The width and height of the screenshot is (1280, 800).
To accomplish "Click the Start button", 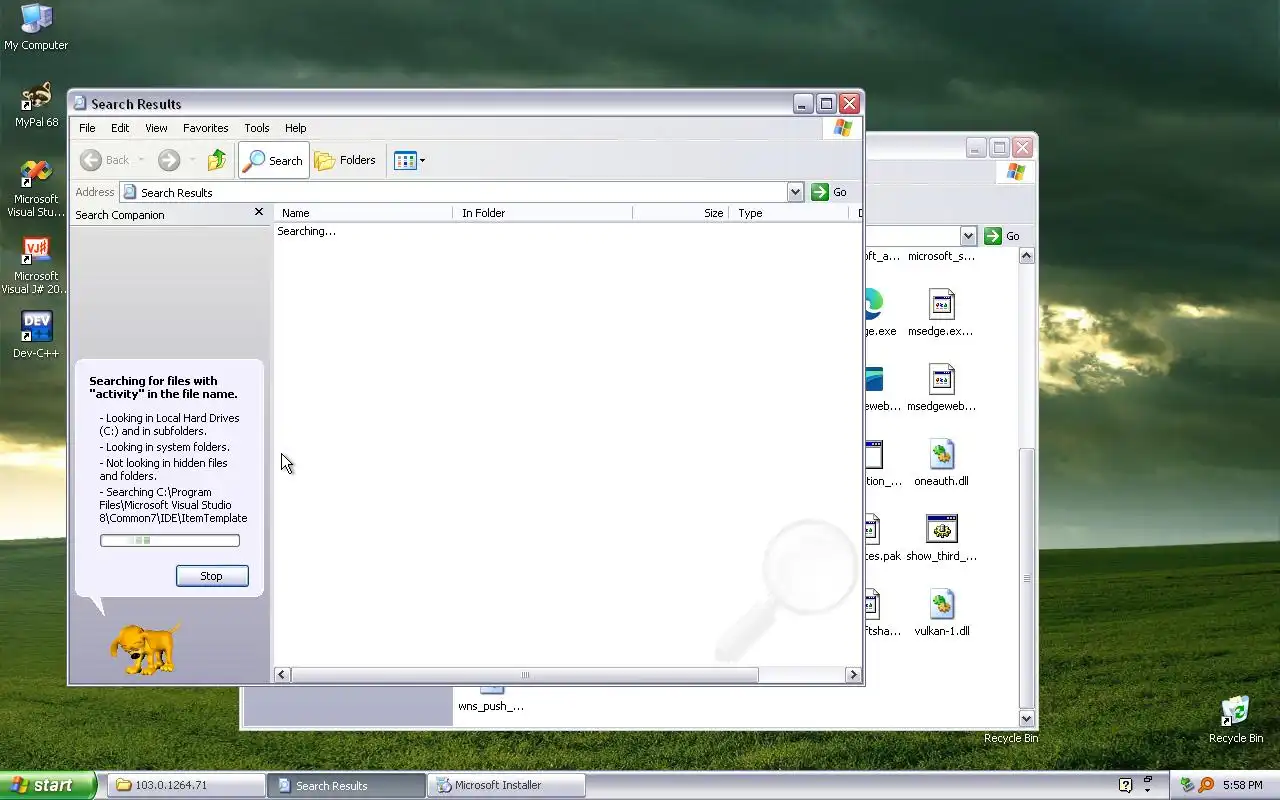I will click(x=48, y=785).
